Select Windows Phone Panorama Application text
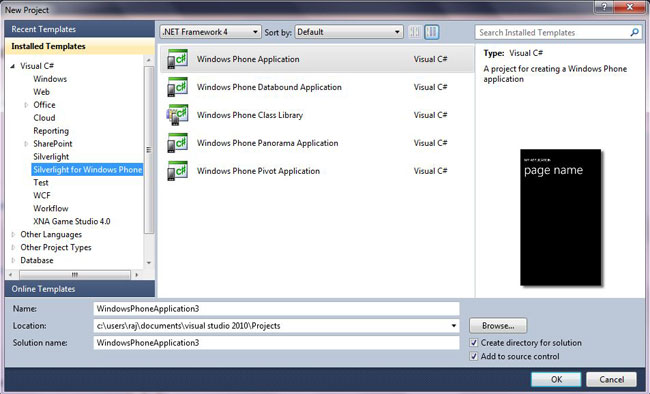The height and width of the screenshot is (394, 650). (x=267, y=143)
